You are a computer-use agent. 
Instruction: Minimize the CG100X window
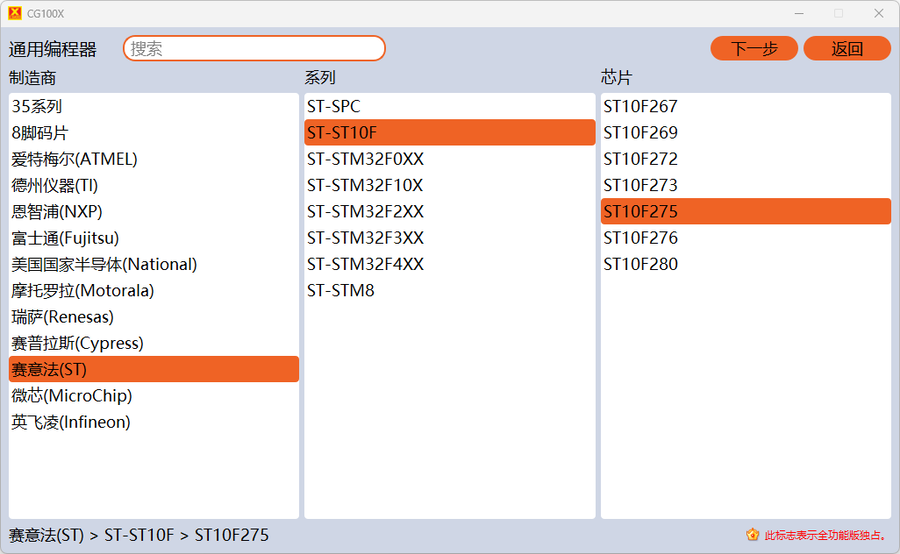tap(799, 13)
